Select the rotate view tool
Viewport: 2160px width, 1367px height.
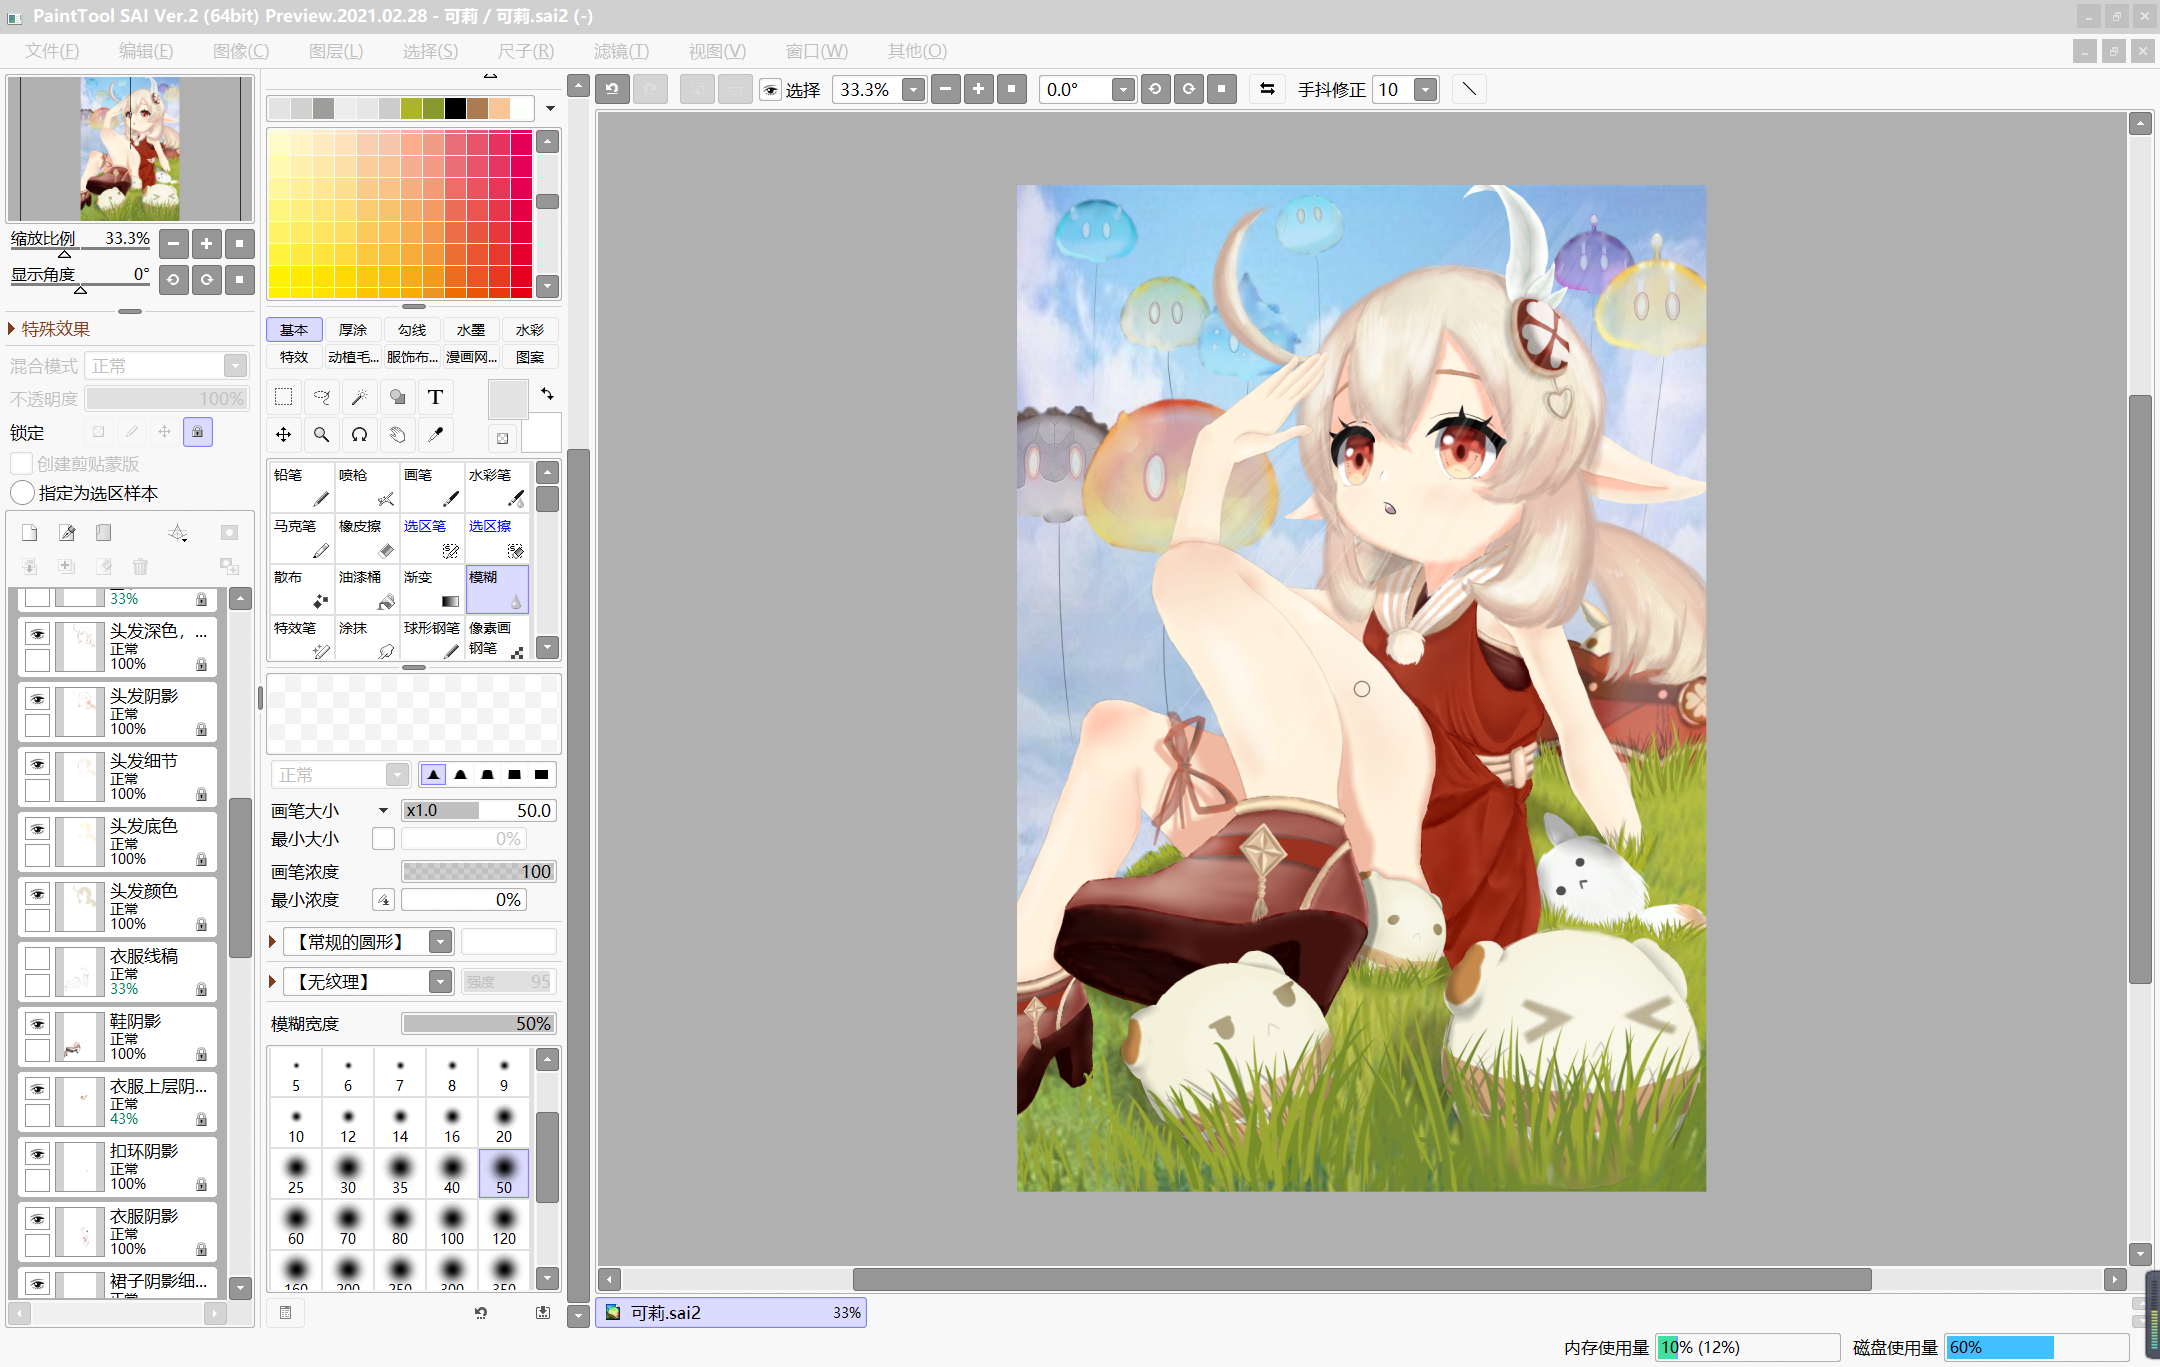click(x=360, y=435)
